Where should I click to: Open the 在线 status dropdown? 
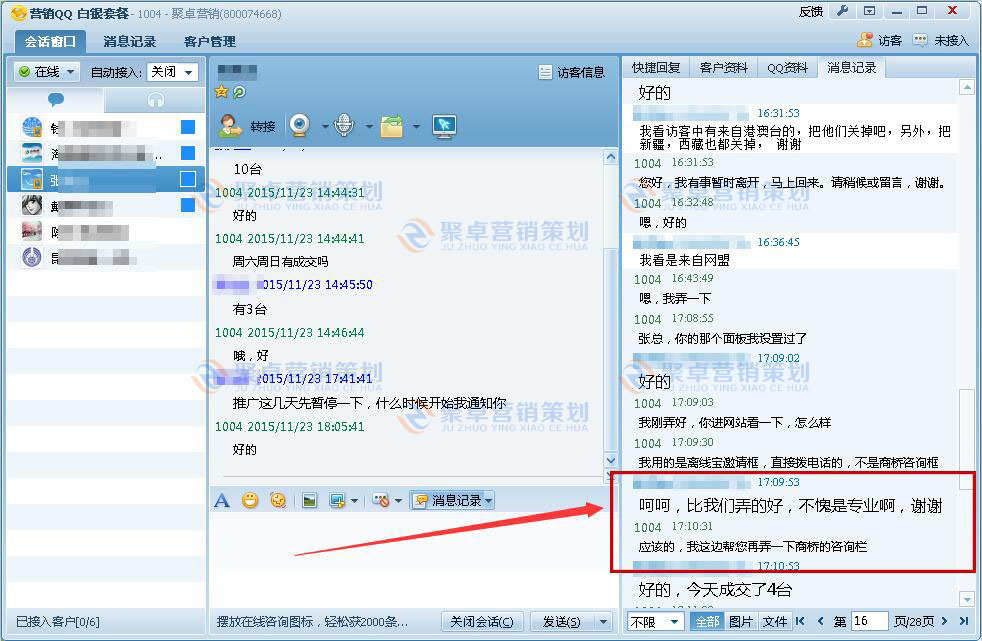(47, 72)
